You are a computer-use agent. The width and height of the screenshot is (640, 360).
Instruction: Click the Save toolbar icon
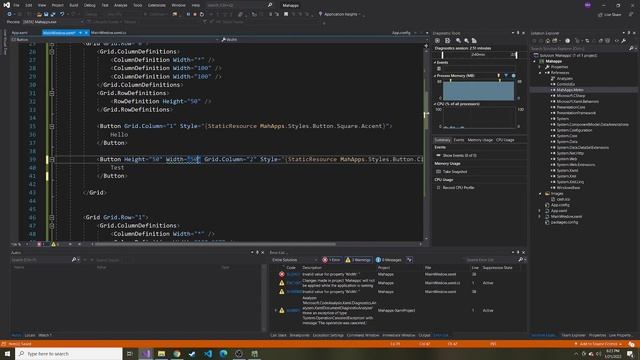tap(46, 14)
